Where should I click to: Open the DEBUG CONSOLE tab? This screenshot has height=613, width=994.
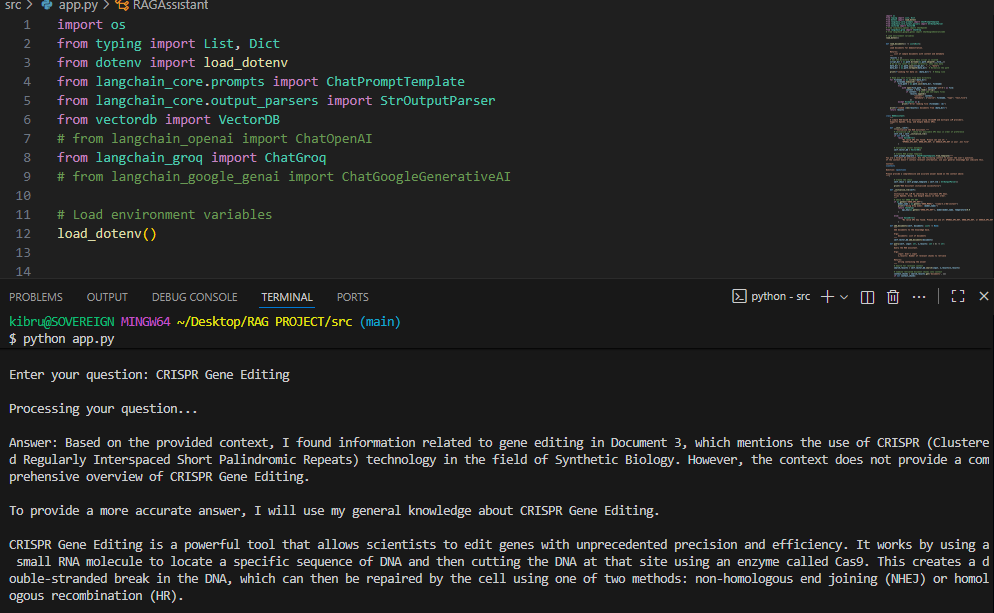pos(194,296)
